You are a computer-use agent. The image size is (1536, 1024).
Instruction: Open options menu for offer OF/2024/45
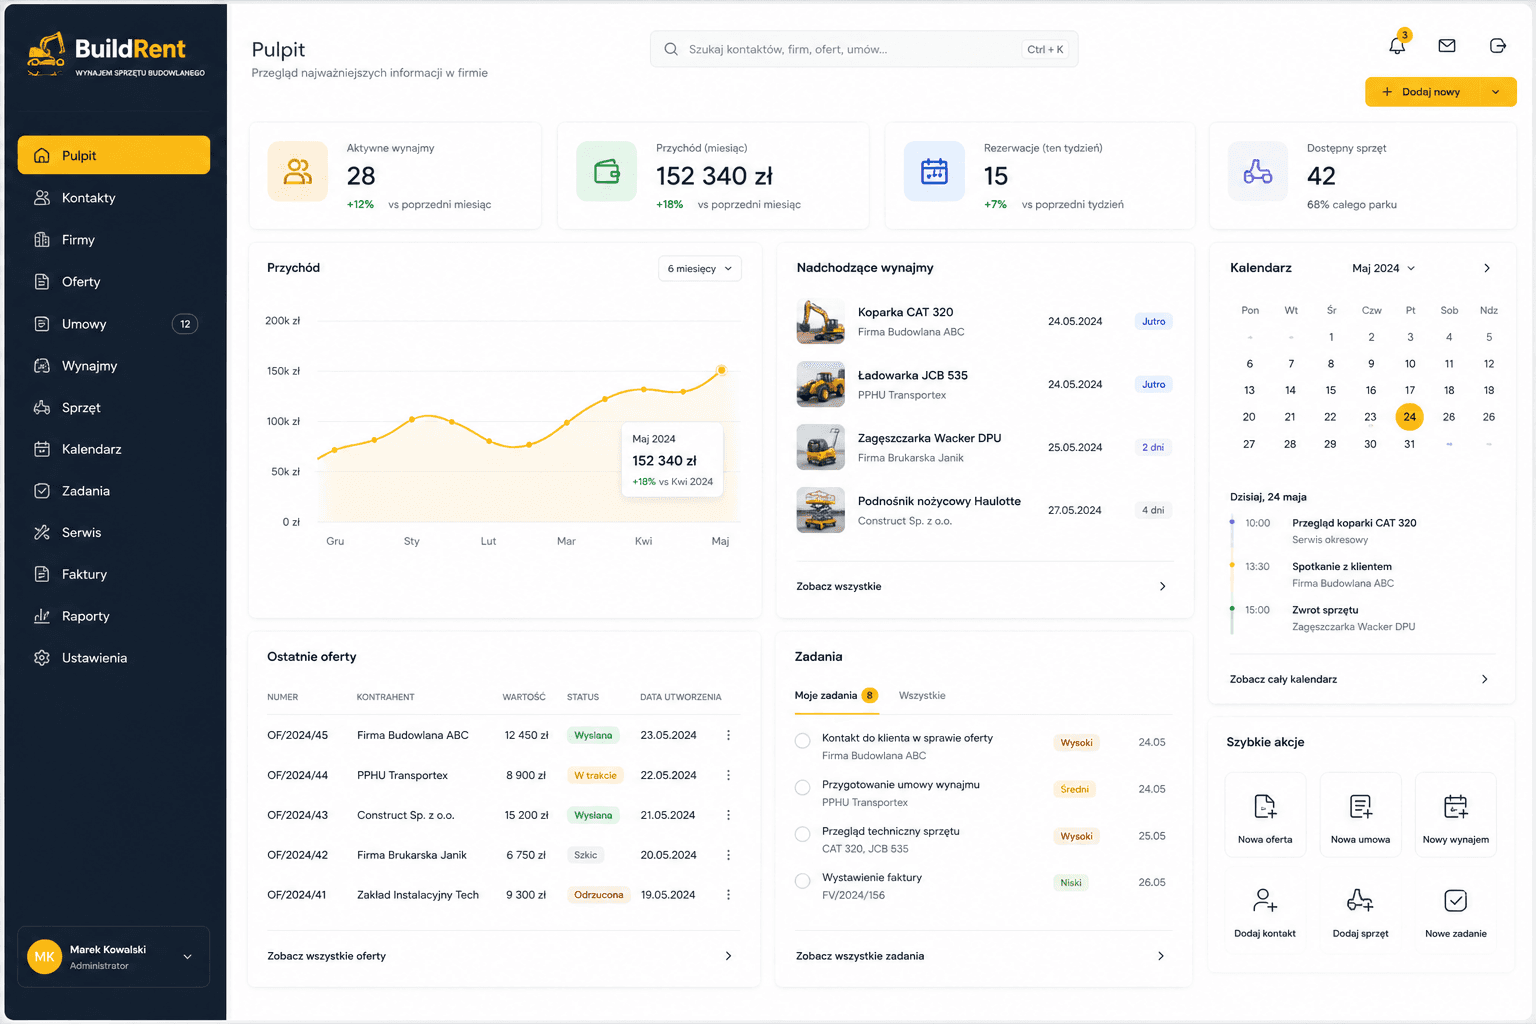click(728, 735)
